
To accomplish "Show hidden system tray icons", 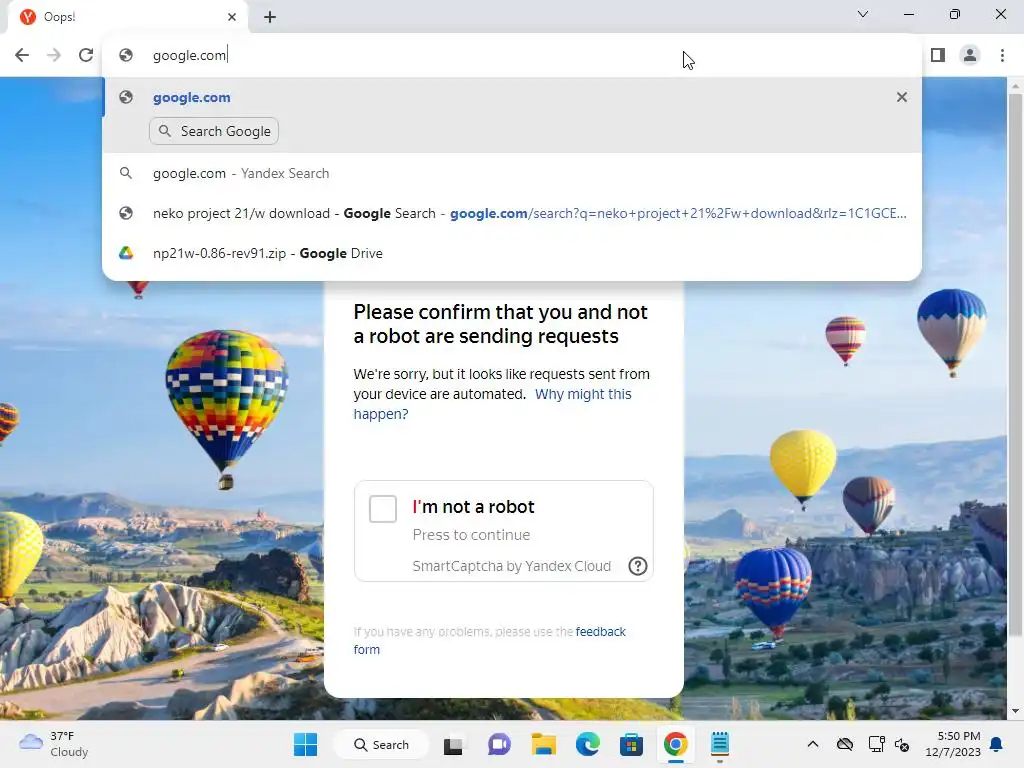I will 812,744.
